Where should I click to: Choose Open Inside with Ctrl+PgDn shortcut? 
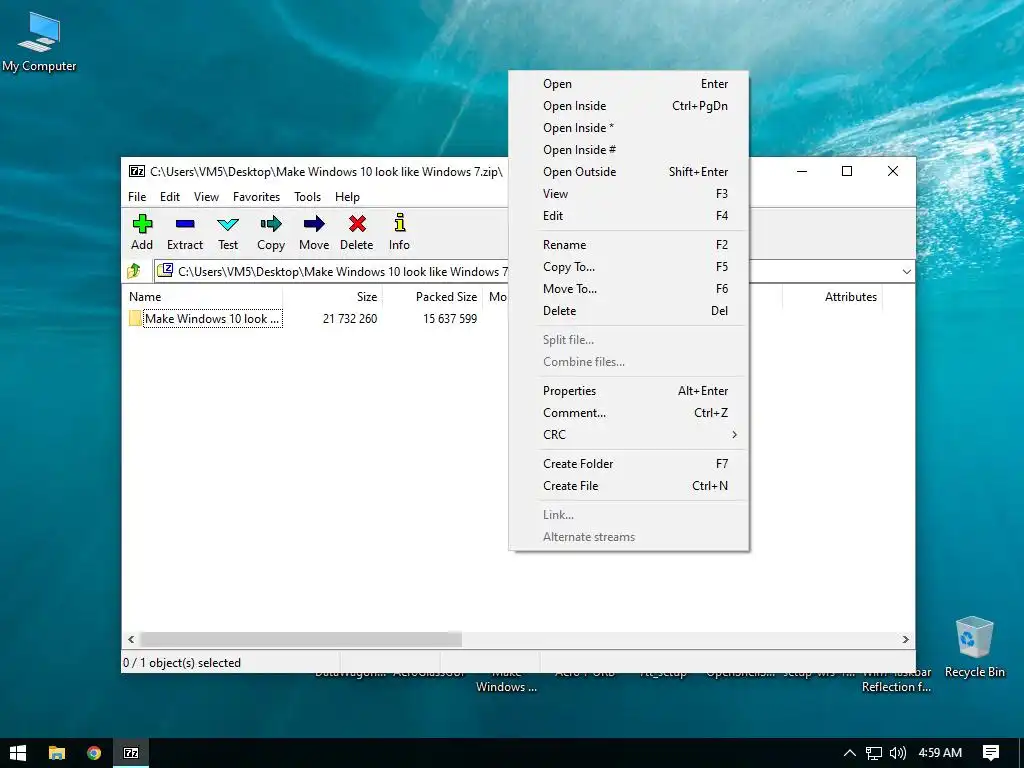(x=628, y=106)
